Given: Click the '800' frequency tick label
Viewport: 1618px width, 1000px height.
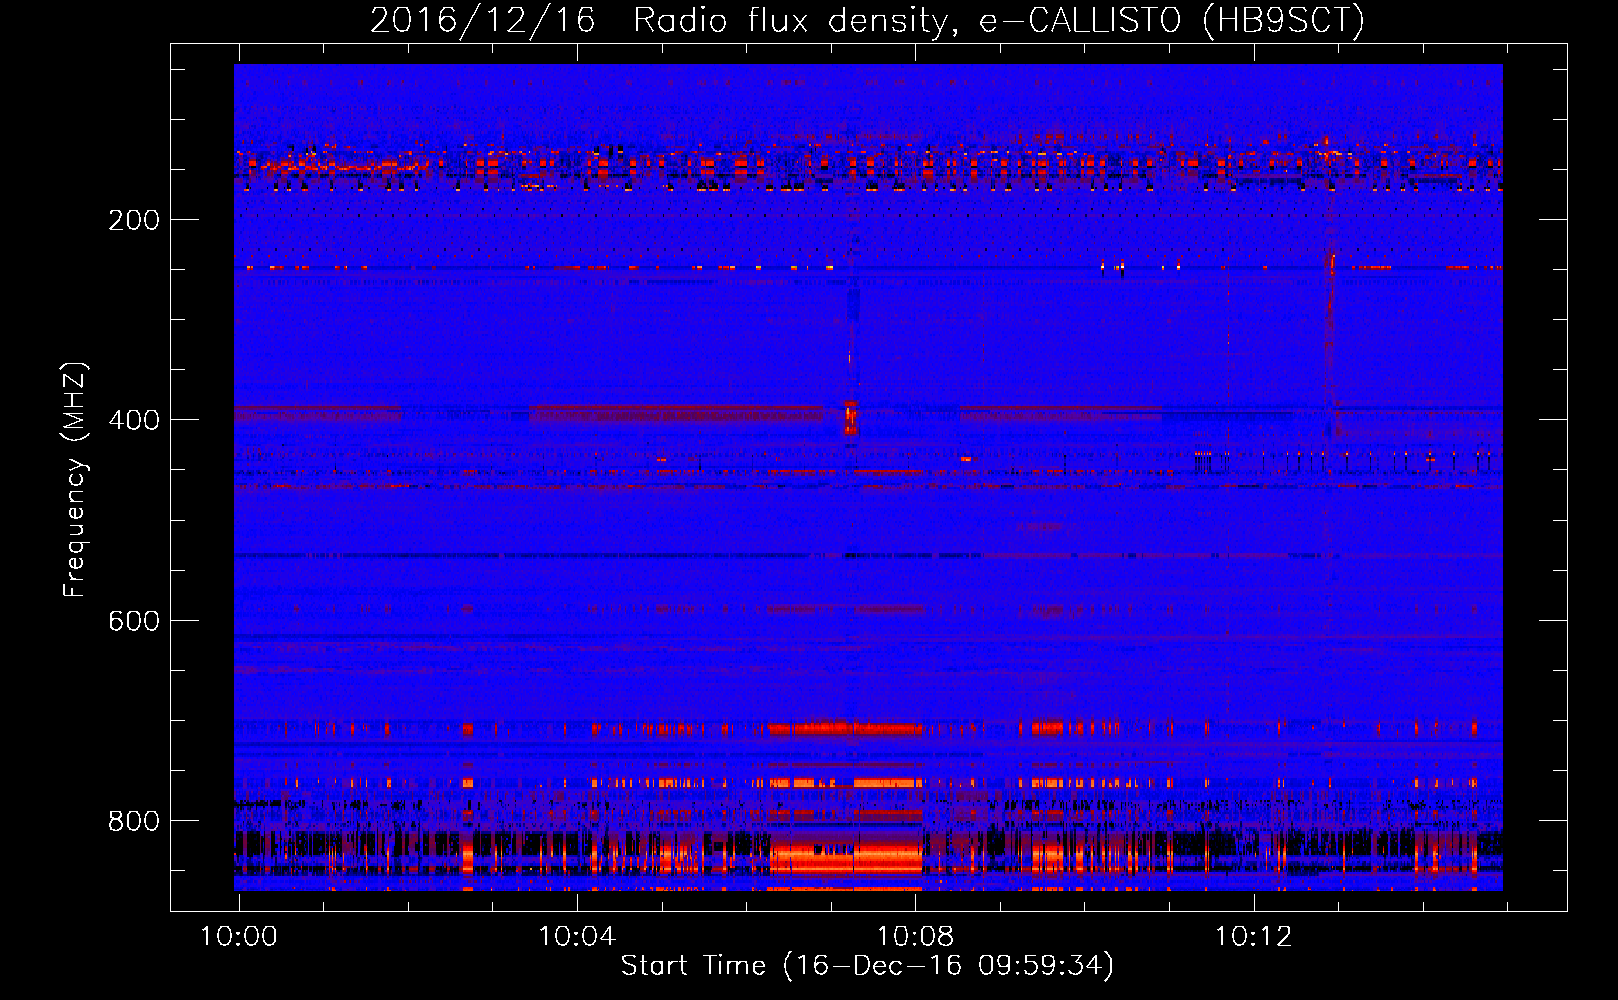Looking at the screenshot, I should [x=134, y=821].
